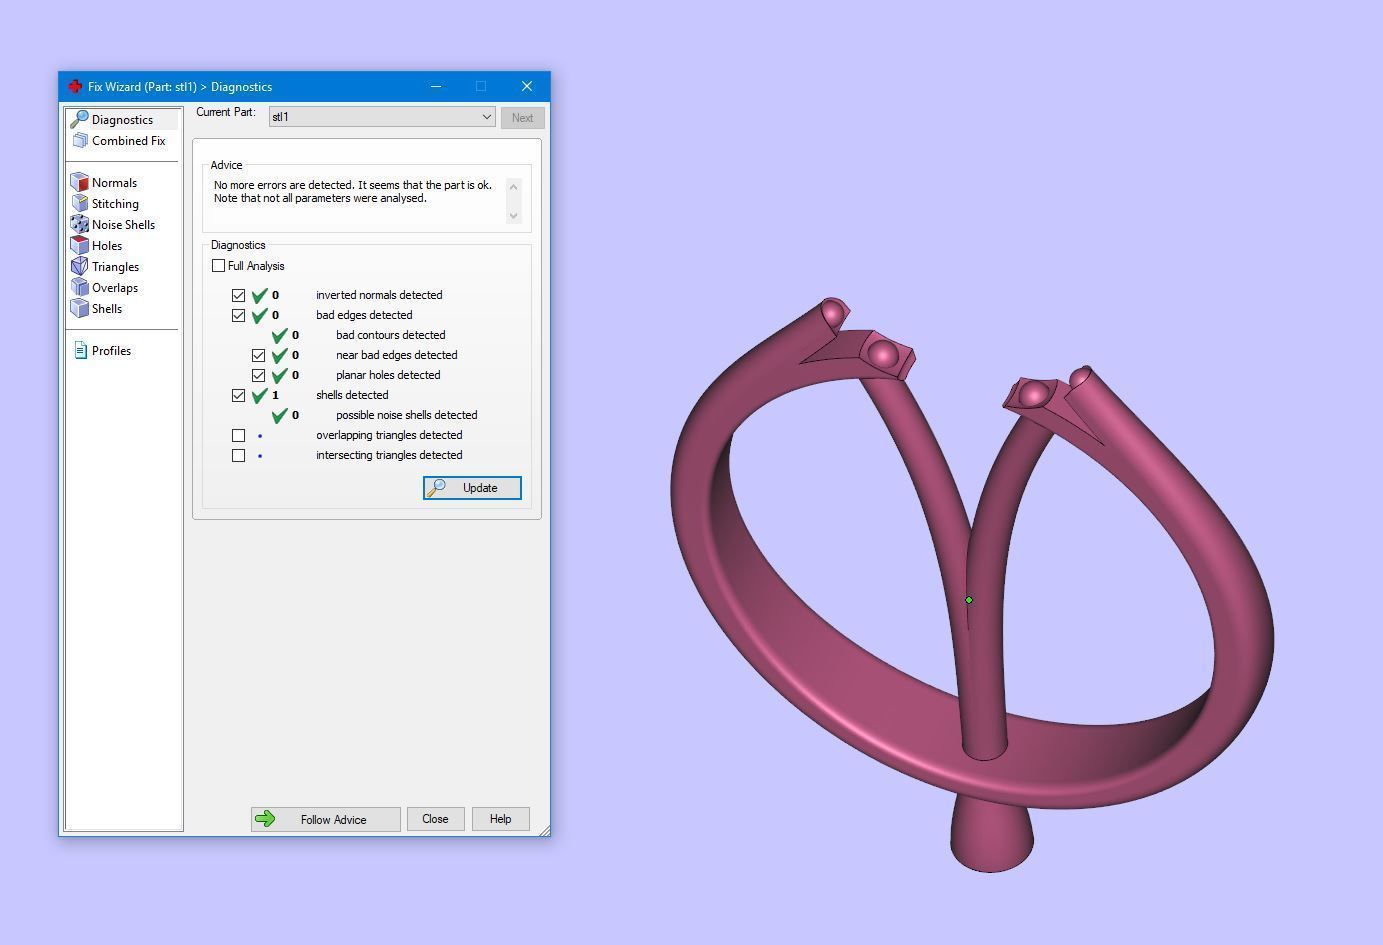Click green checkmark beside inverted normals detected
This screenshot has width=1383, height=945.
tap(260, 295)
